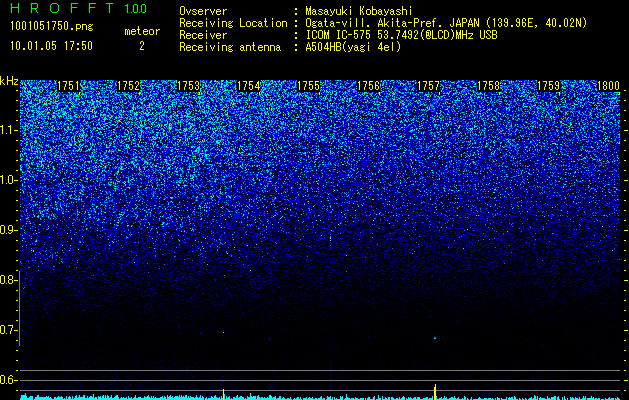Click the HROFFT program title text
The height and width of the screenshot is (400, 629).
(62, 8)
